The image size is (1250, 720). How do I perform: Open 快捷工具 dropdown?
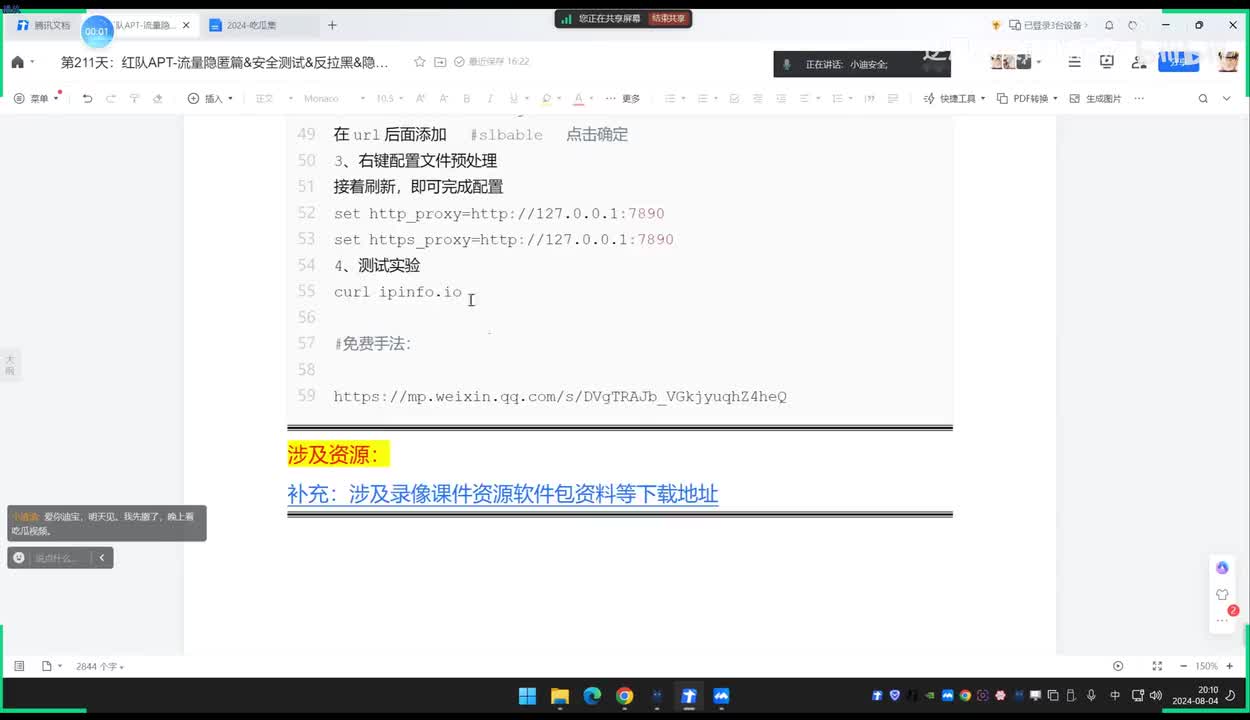(x=955, y=98)
